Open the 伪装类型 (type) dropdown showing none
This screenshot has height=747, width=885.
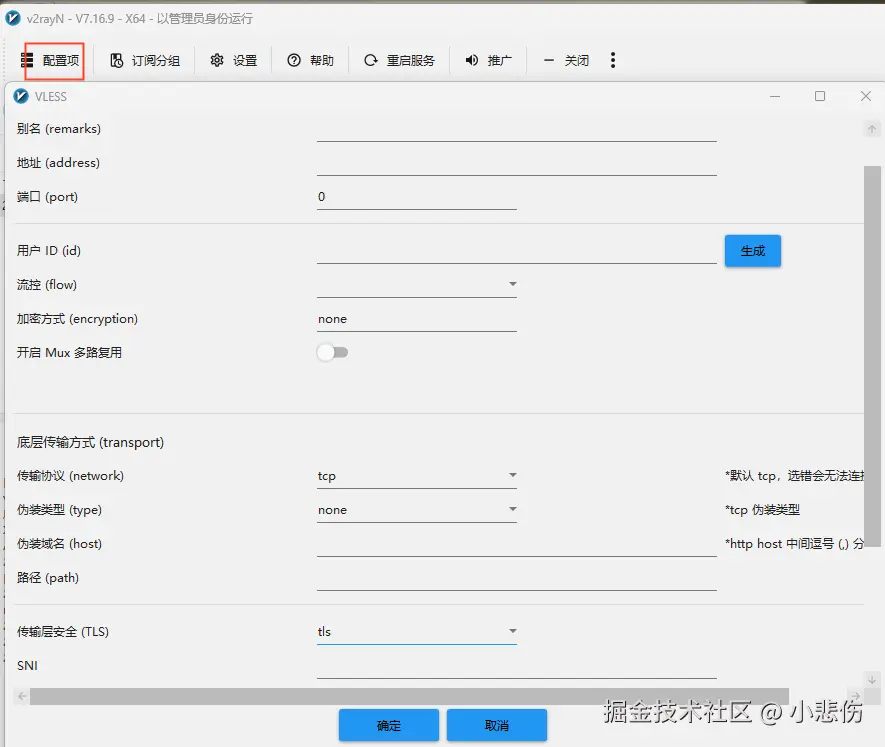click(x=417, y=510)
